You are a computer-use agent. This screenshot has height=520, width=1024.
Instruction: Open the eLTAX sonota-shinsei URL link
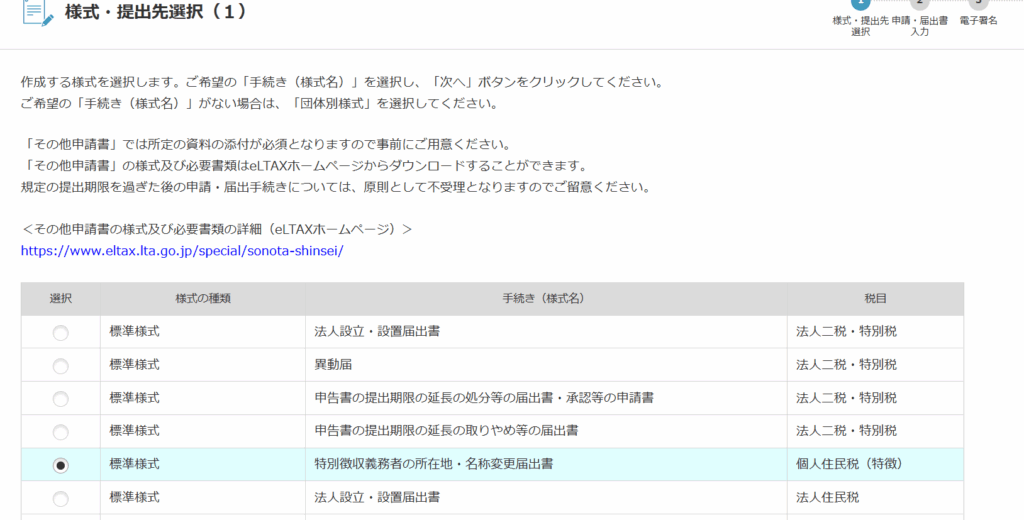182,251
